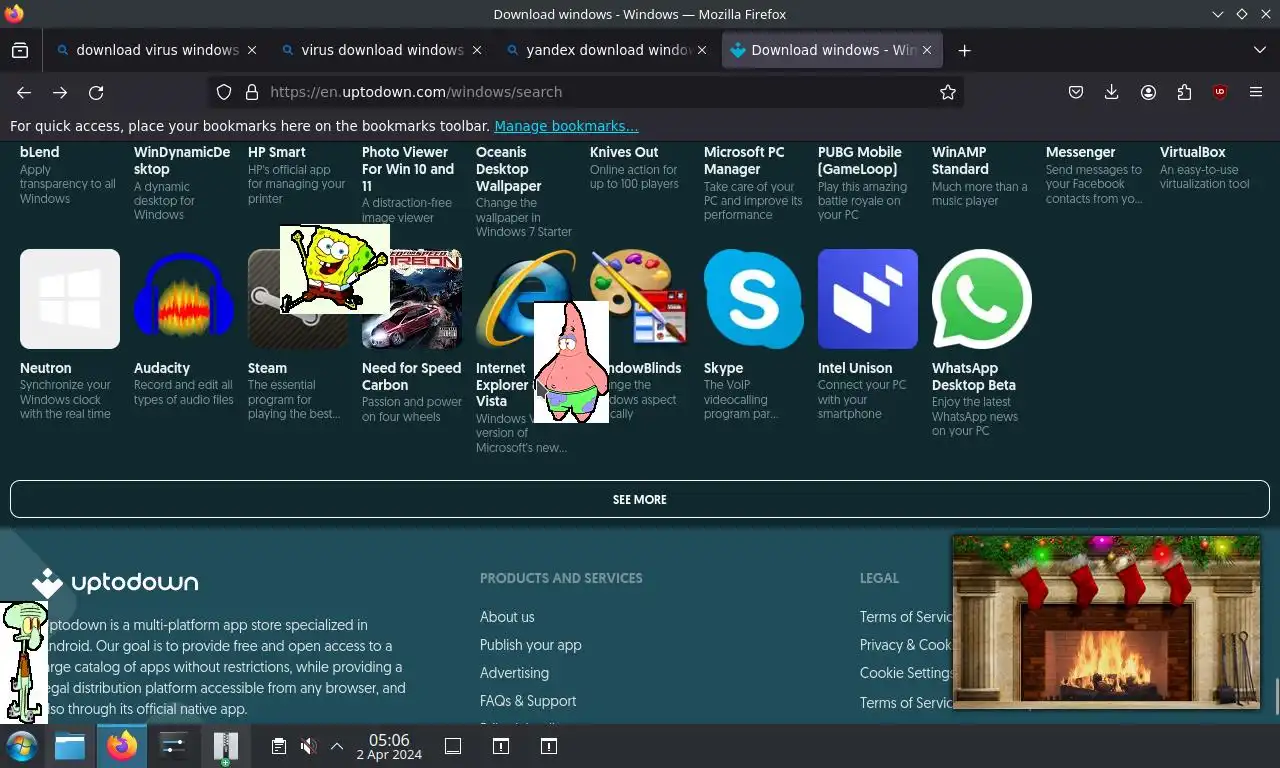
Task: Close the 'download virus windows' tab
Action: tap(252, 50)
